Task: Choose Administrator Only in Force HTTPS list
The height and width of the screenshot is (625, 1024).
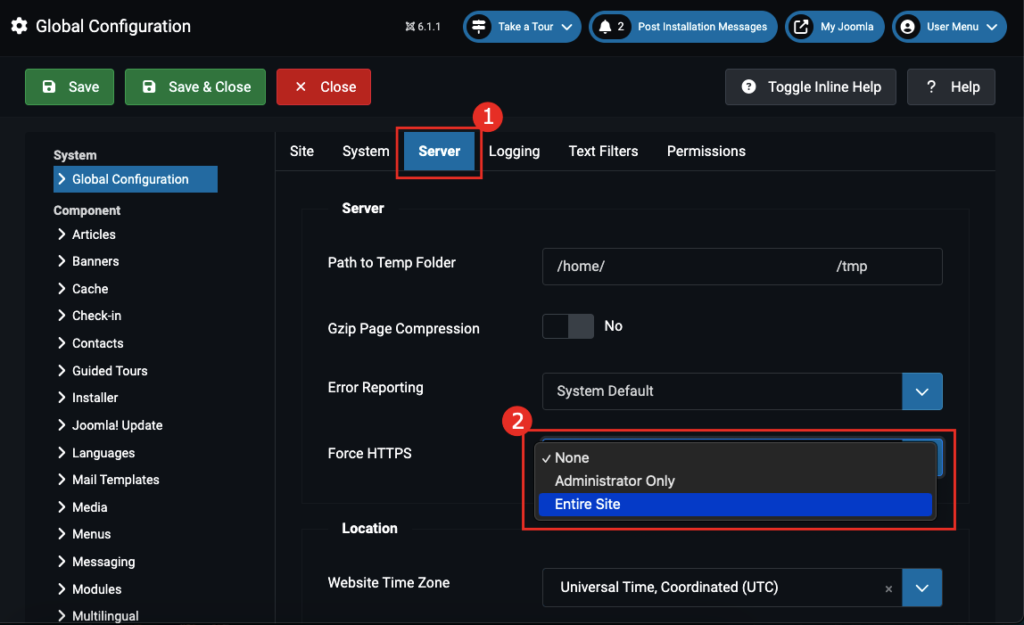Action: [x=735, y=481]
